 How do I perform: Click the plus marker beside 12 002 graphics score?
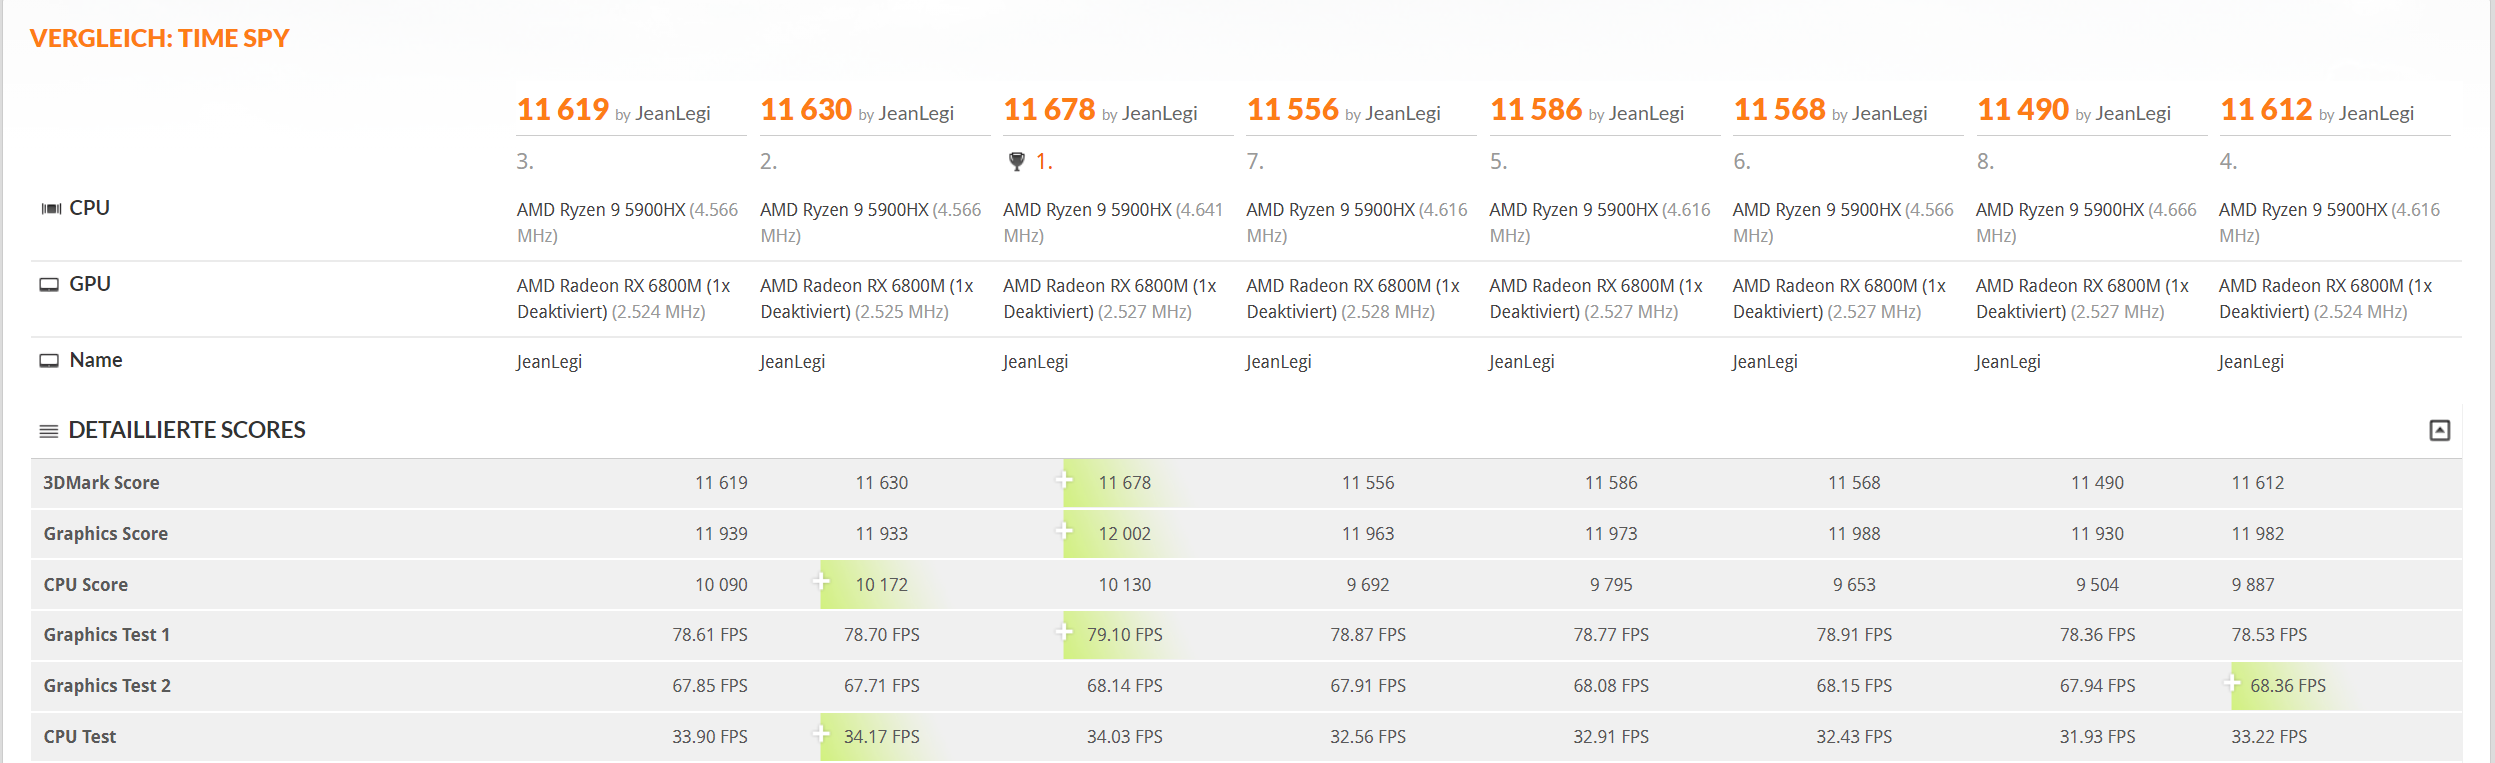[x=1064, y=531]
